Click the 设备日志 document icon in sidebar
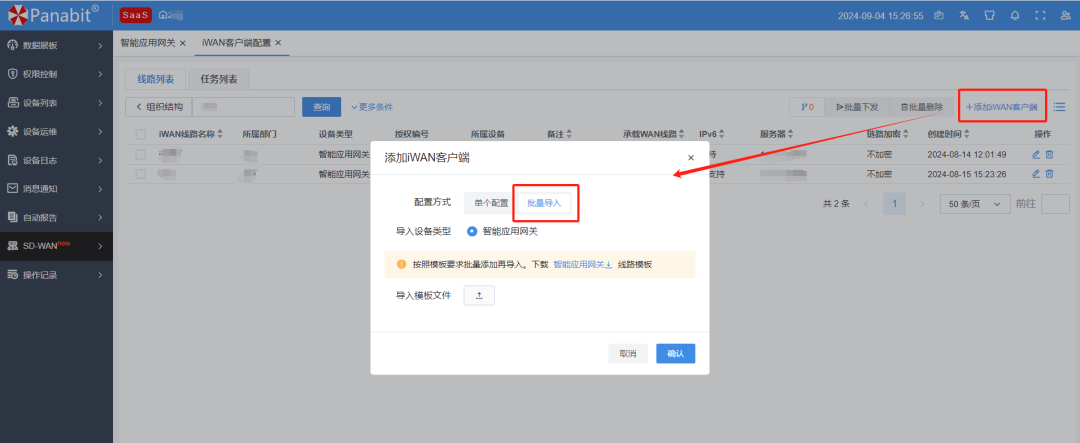The image size is (1080, 443). (12, 160)
